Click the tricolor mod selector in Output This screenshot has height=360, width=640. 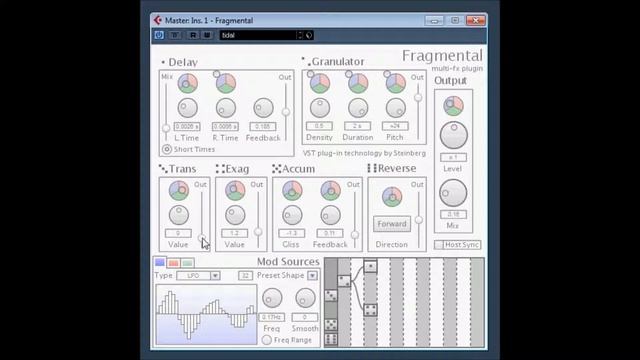coord(453,106)
